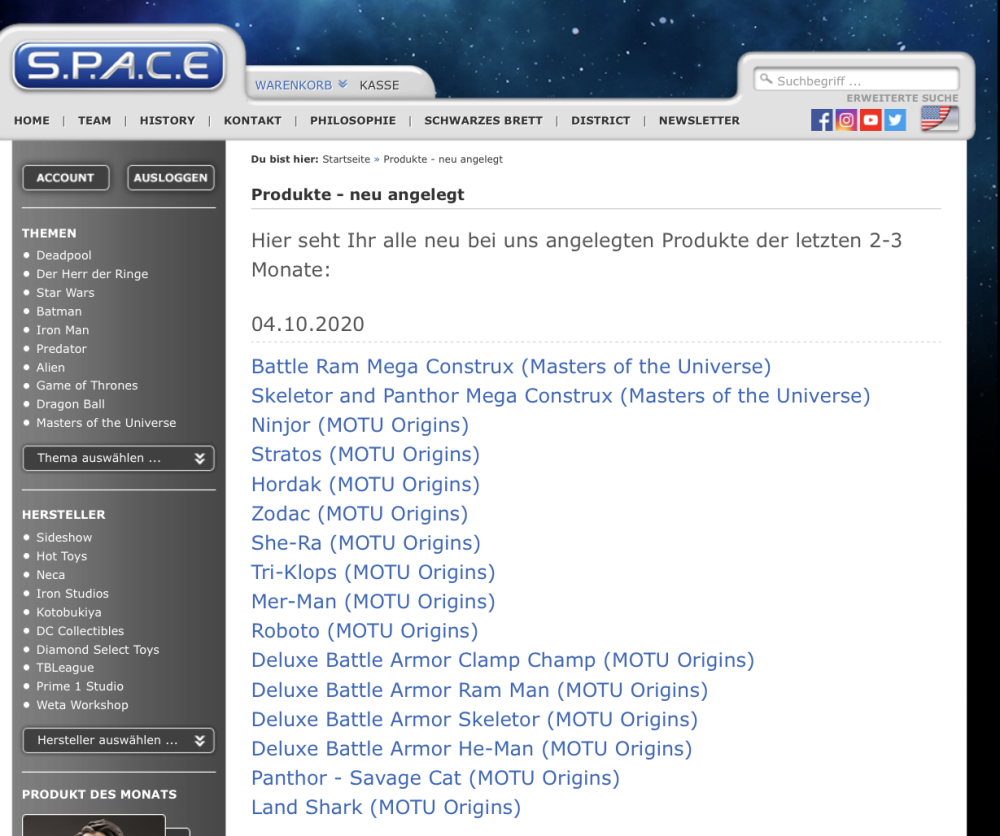Image resolution: width=1000 pixels, height=836 pixels.
Task: Select Batman theme
Action: (59, 311)
